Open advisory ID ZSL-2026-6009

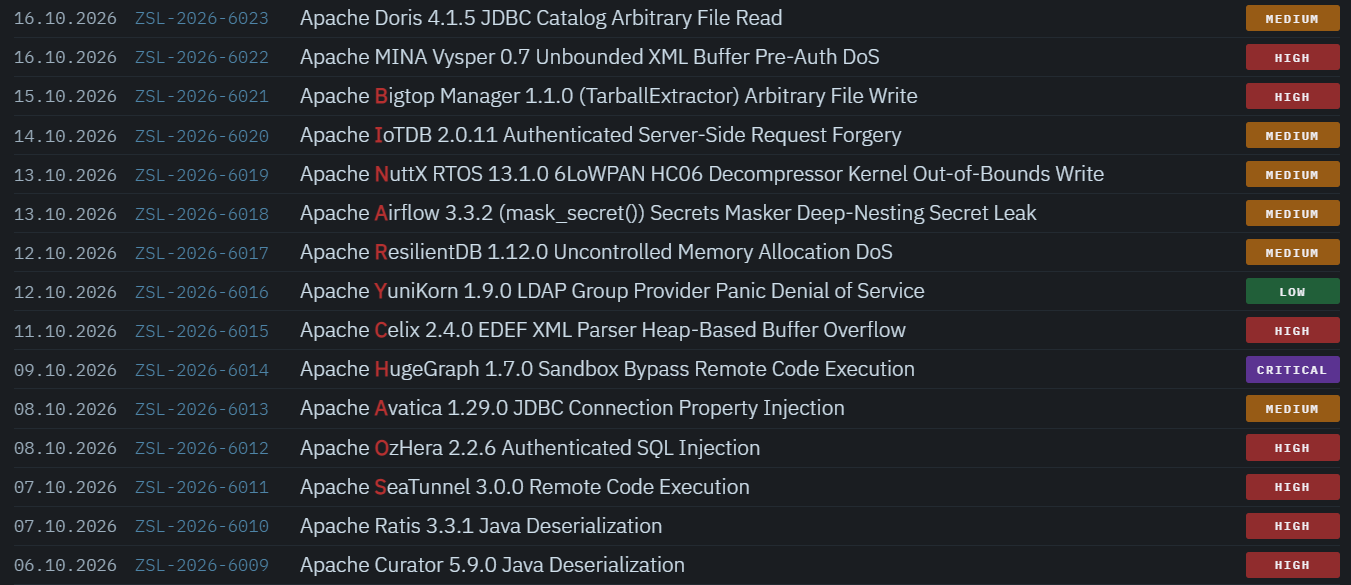click(202, 565)
